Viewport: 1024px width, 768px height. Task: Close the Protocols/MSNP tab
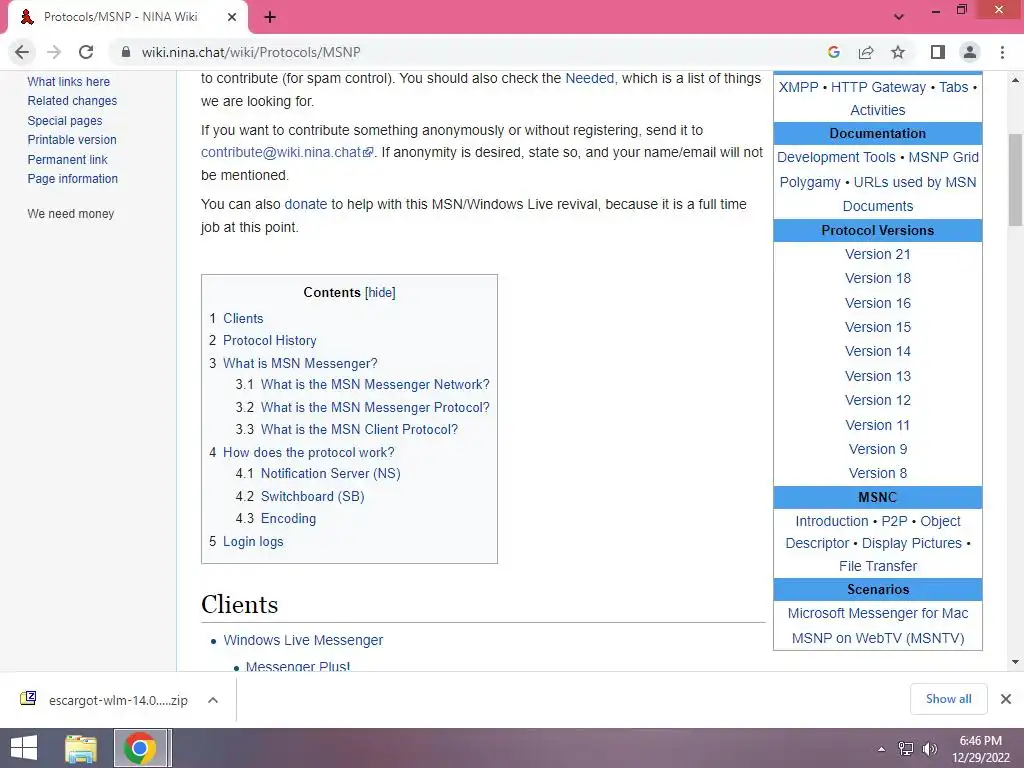(x=232, y=17)
